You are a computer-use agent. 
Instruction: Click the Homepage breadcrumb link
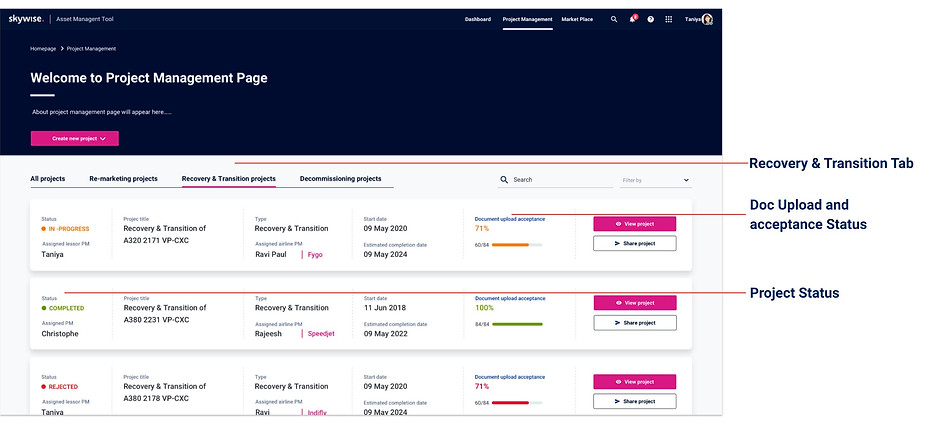43,49
